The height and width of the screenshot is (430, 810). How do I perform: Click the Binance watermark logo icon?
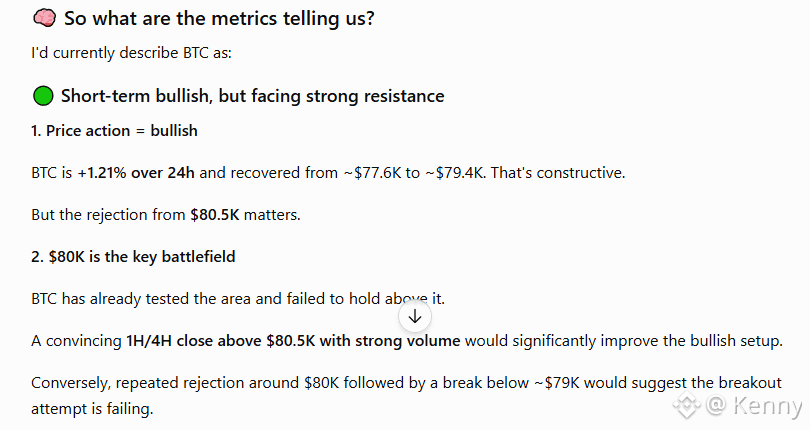[687, 405]
